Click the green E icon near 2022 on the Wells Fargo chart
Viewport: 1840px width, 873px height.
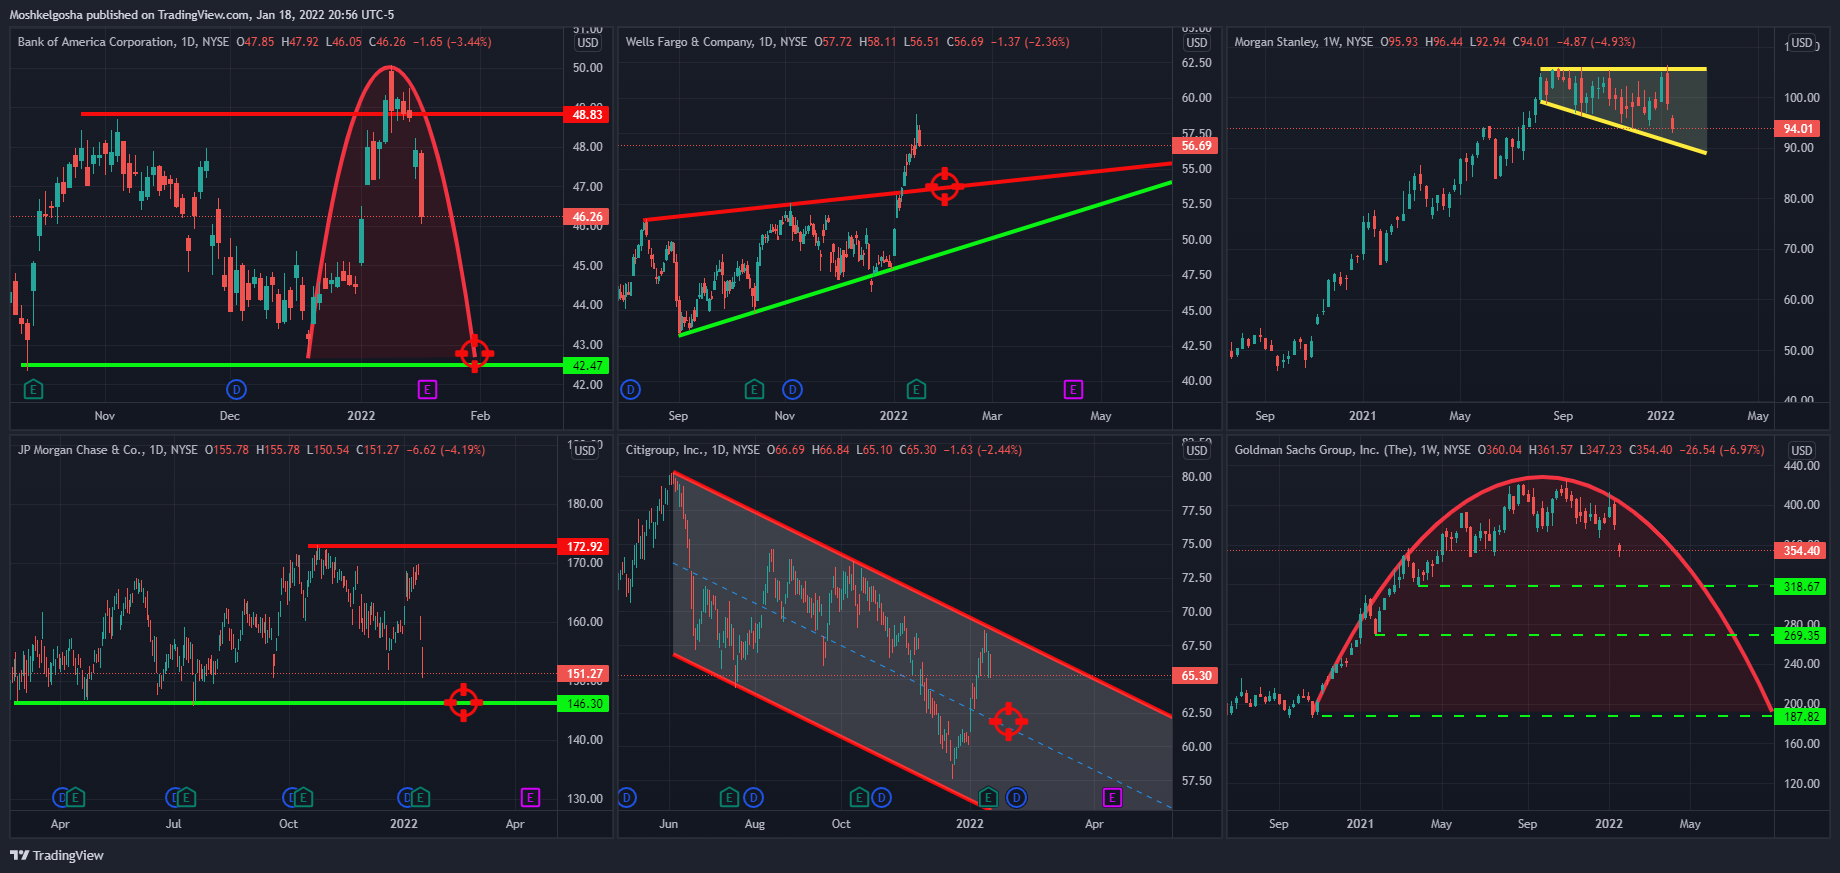point(916,390)
